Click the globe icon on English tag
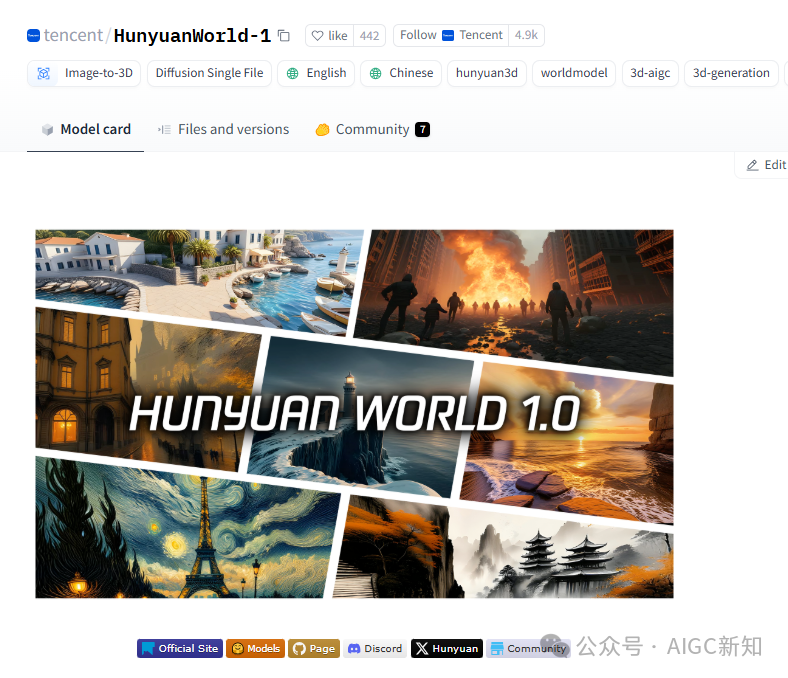788x678 pixels. [x=292, y=73]
